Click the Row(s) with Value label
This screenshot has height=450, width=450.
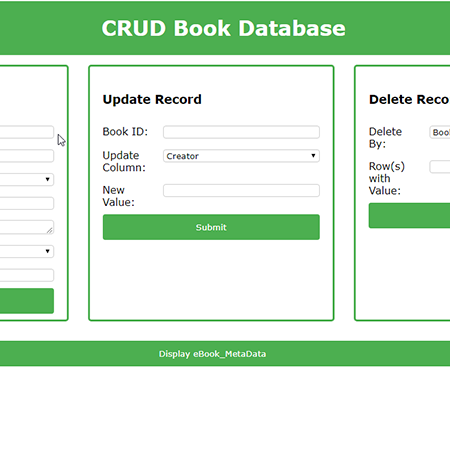pyautogui.click(x=387, y=178)
